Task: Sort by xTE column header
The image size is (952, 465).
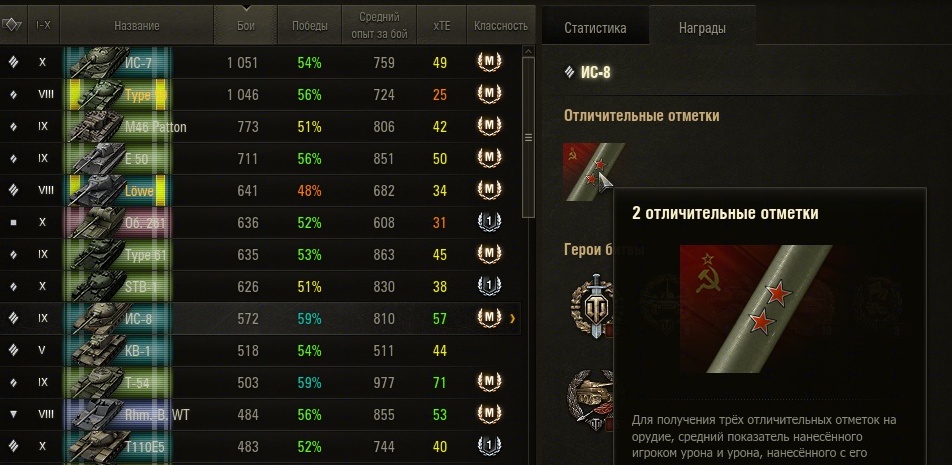Action: pyautogui.click(x=442, y=25)
